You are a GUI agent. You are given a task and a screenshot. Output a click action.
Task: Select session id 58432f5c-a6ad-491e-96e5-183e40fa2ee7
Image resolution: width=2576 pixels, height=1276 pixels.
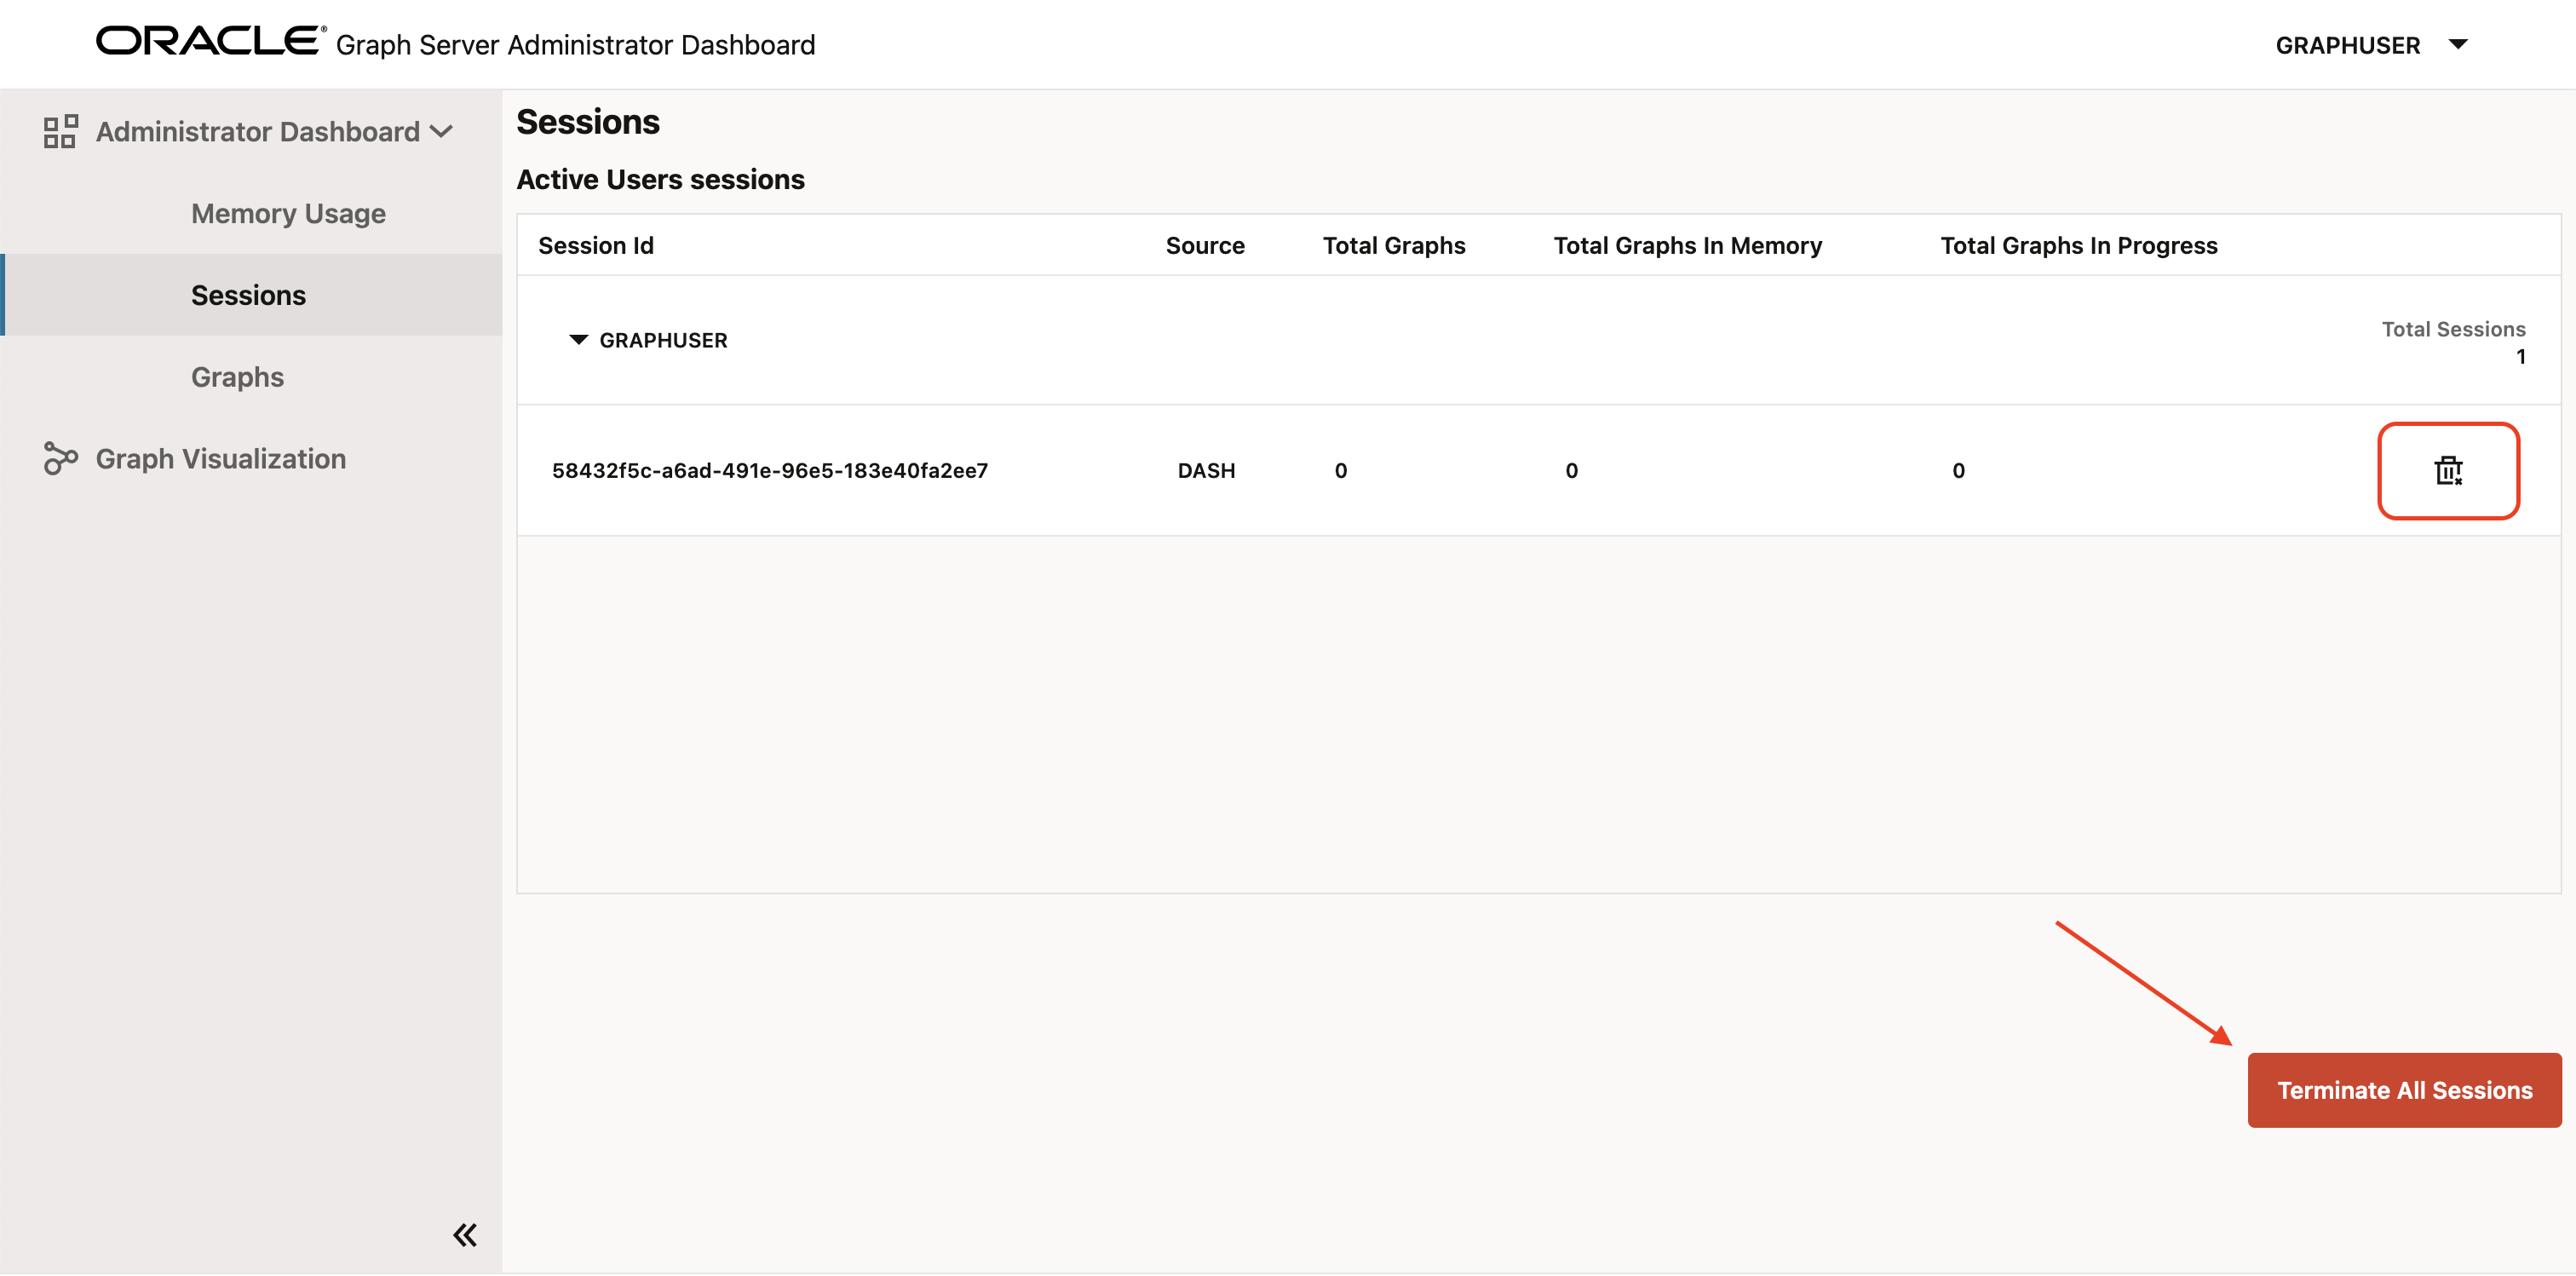771,470
